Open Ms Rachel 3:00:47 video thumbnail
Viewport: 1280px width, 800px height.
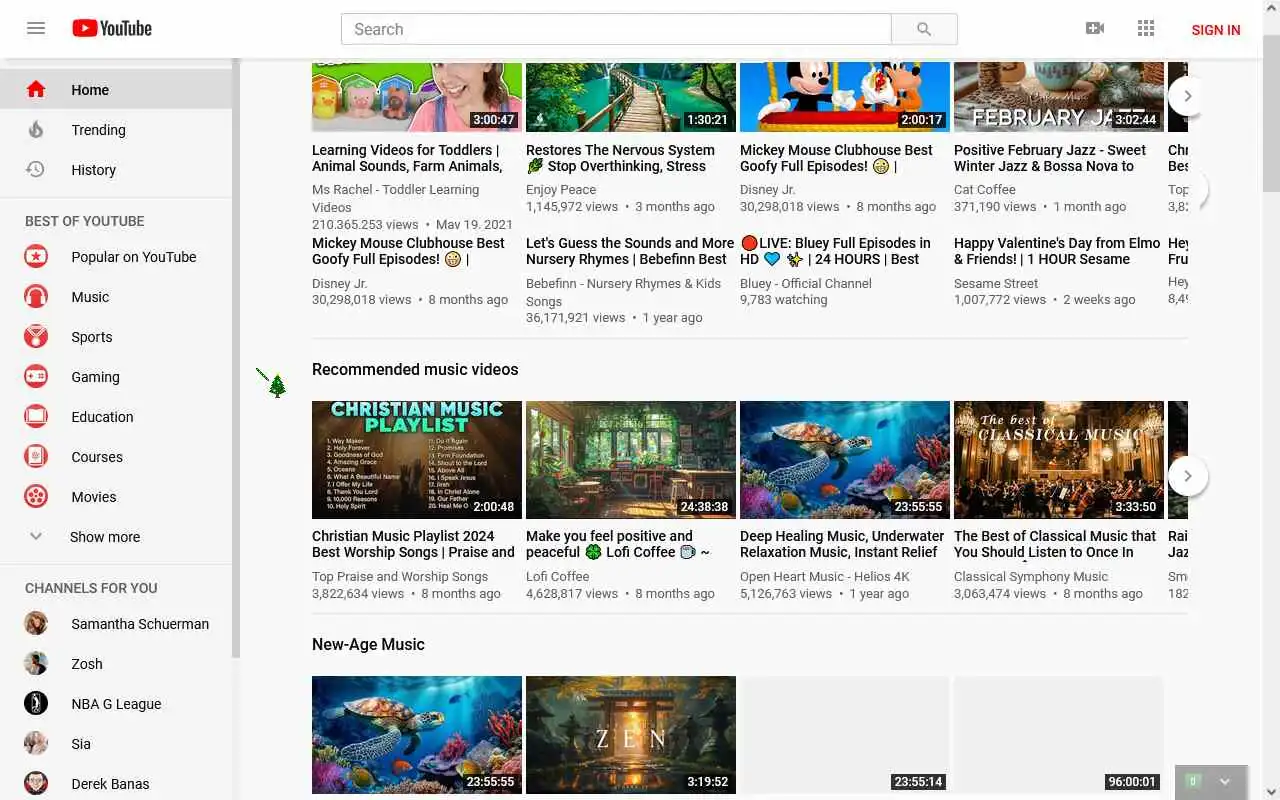click(x=417, y=97)
